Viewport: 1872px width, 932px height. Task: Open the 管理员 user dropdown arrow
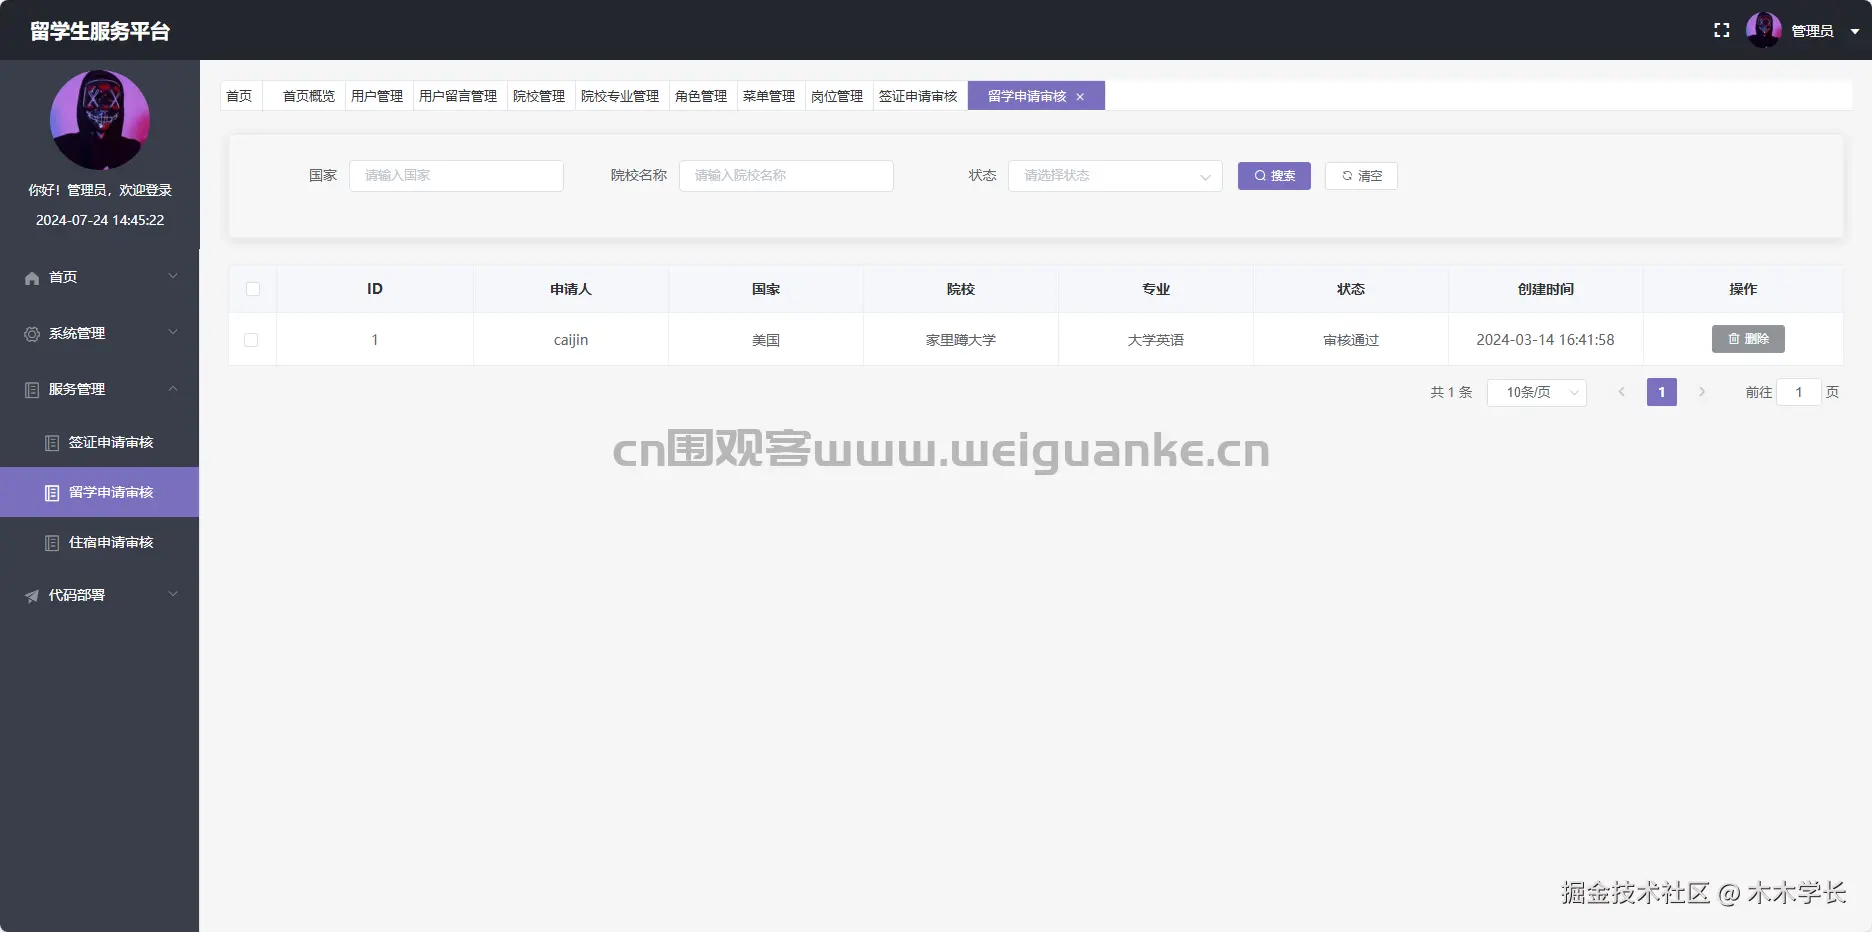1854,31
